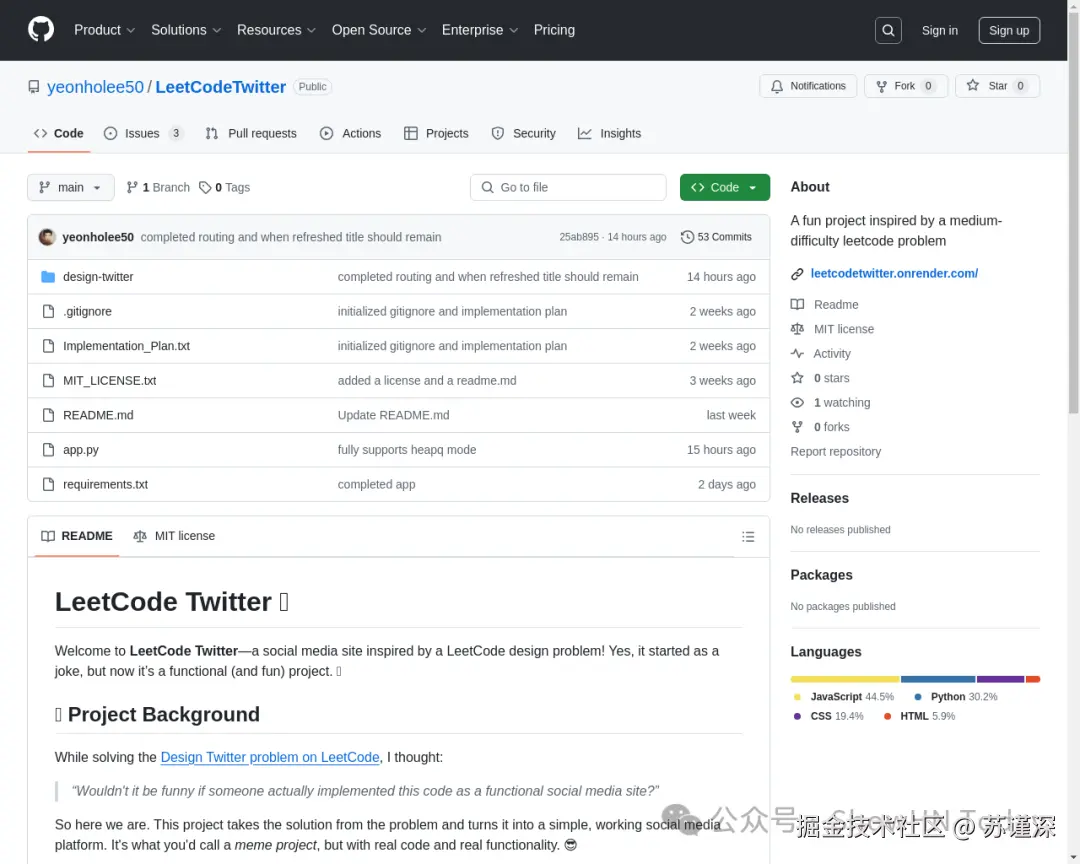The width and height of the screenshot is (1080, 864).
Task: Click Report repository link
Action: [835, 451]
